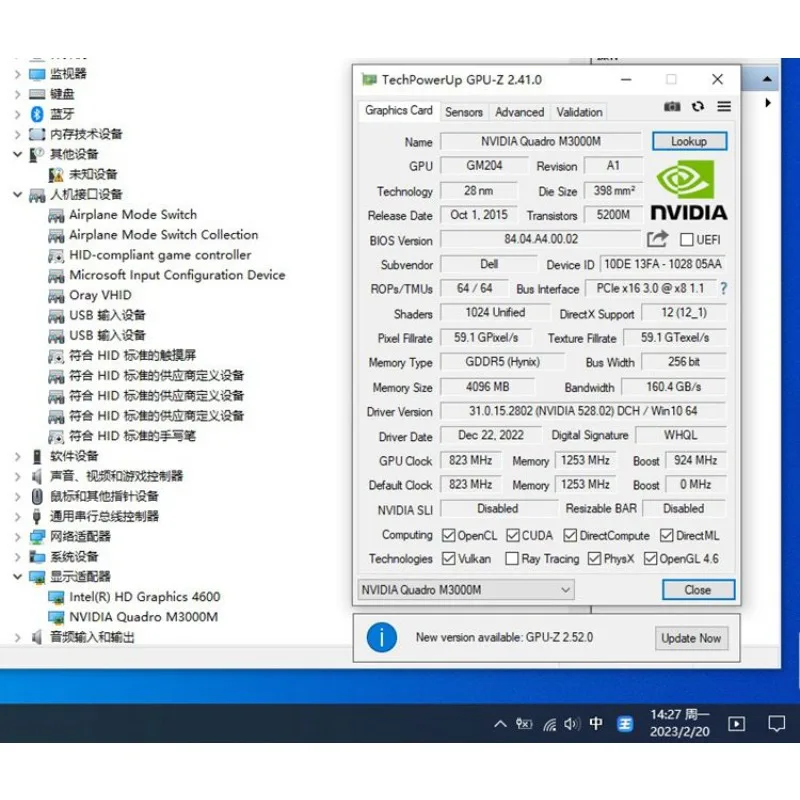Collapse the 显示适配器 tree node
This screenshot has width=800, height=800.
pos(17,577)
